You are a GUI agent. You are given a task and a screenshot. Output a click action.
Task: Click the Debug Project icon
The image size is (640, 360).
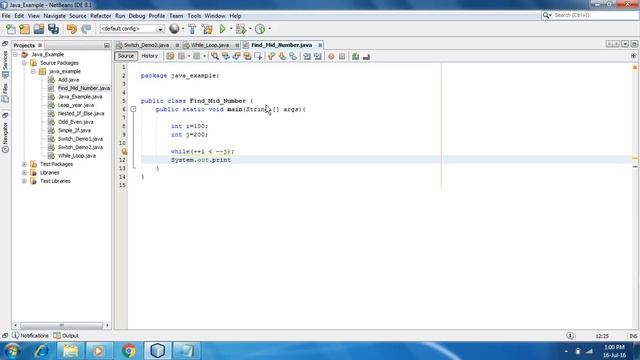[x=241, y=29]
